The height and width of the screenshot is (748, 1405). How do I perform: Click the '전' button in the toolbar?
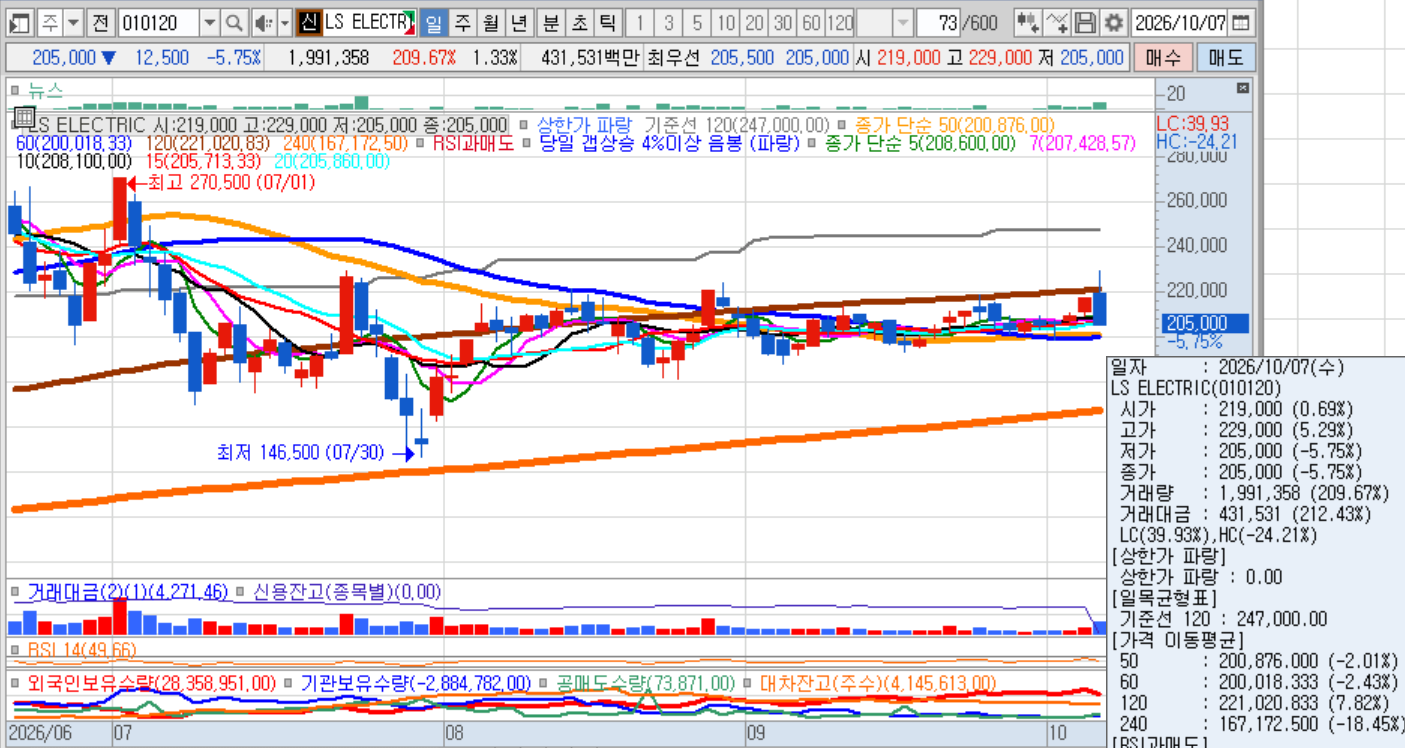[101, 22]
